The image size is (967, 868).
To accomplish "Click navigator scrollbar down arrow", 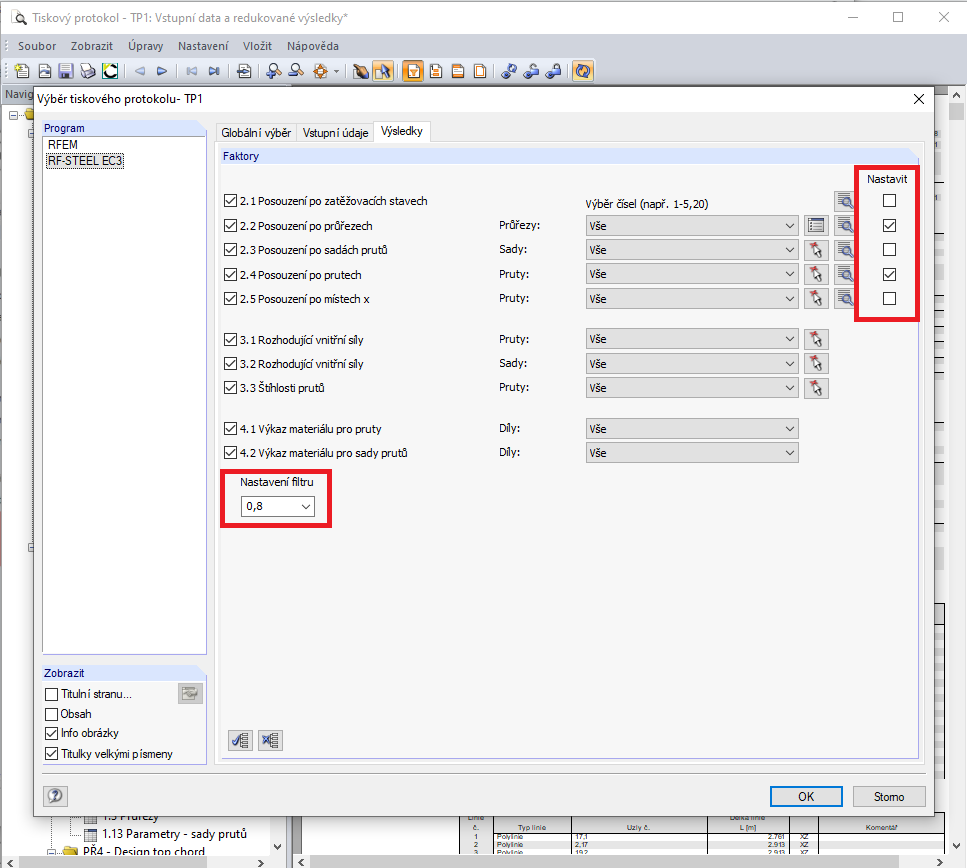I will point(278,846).
